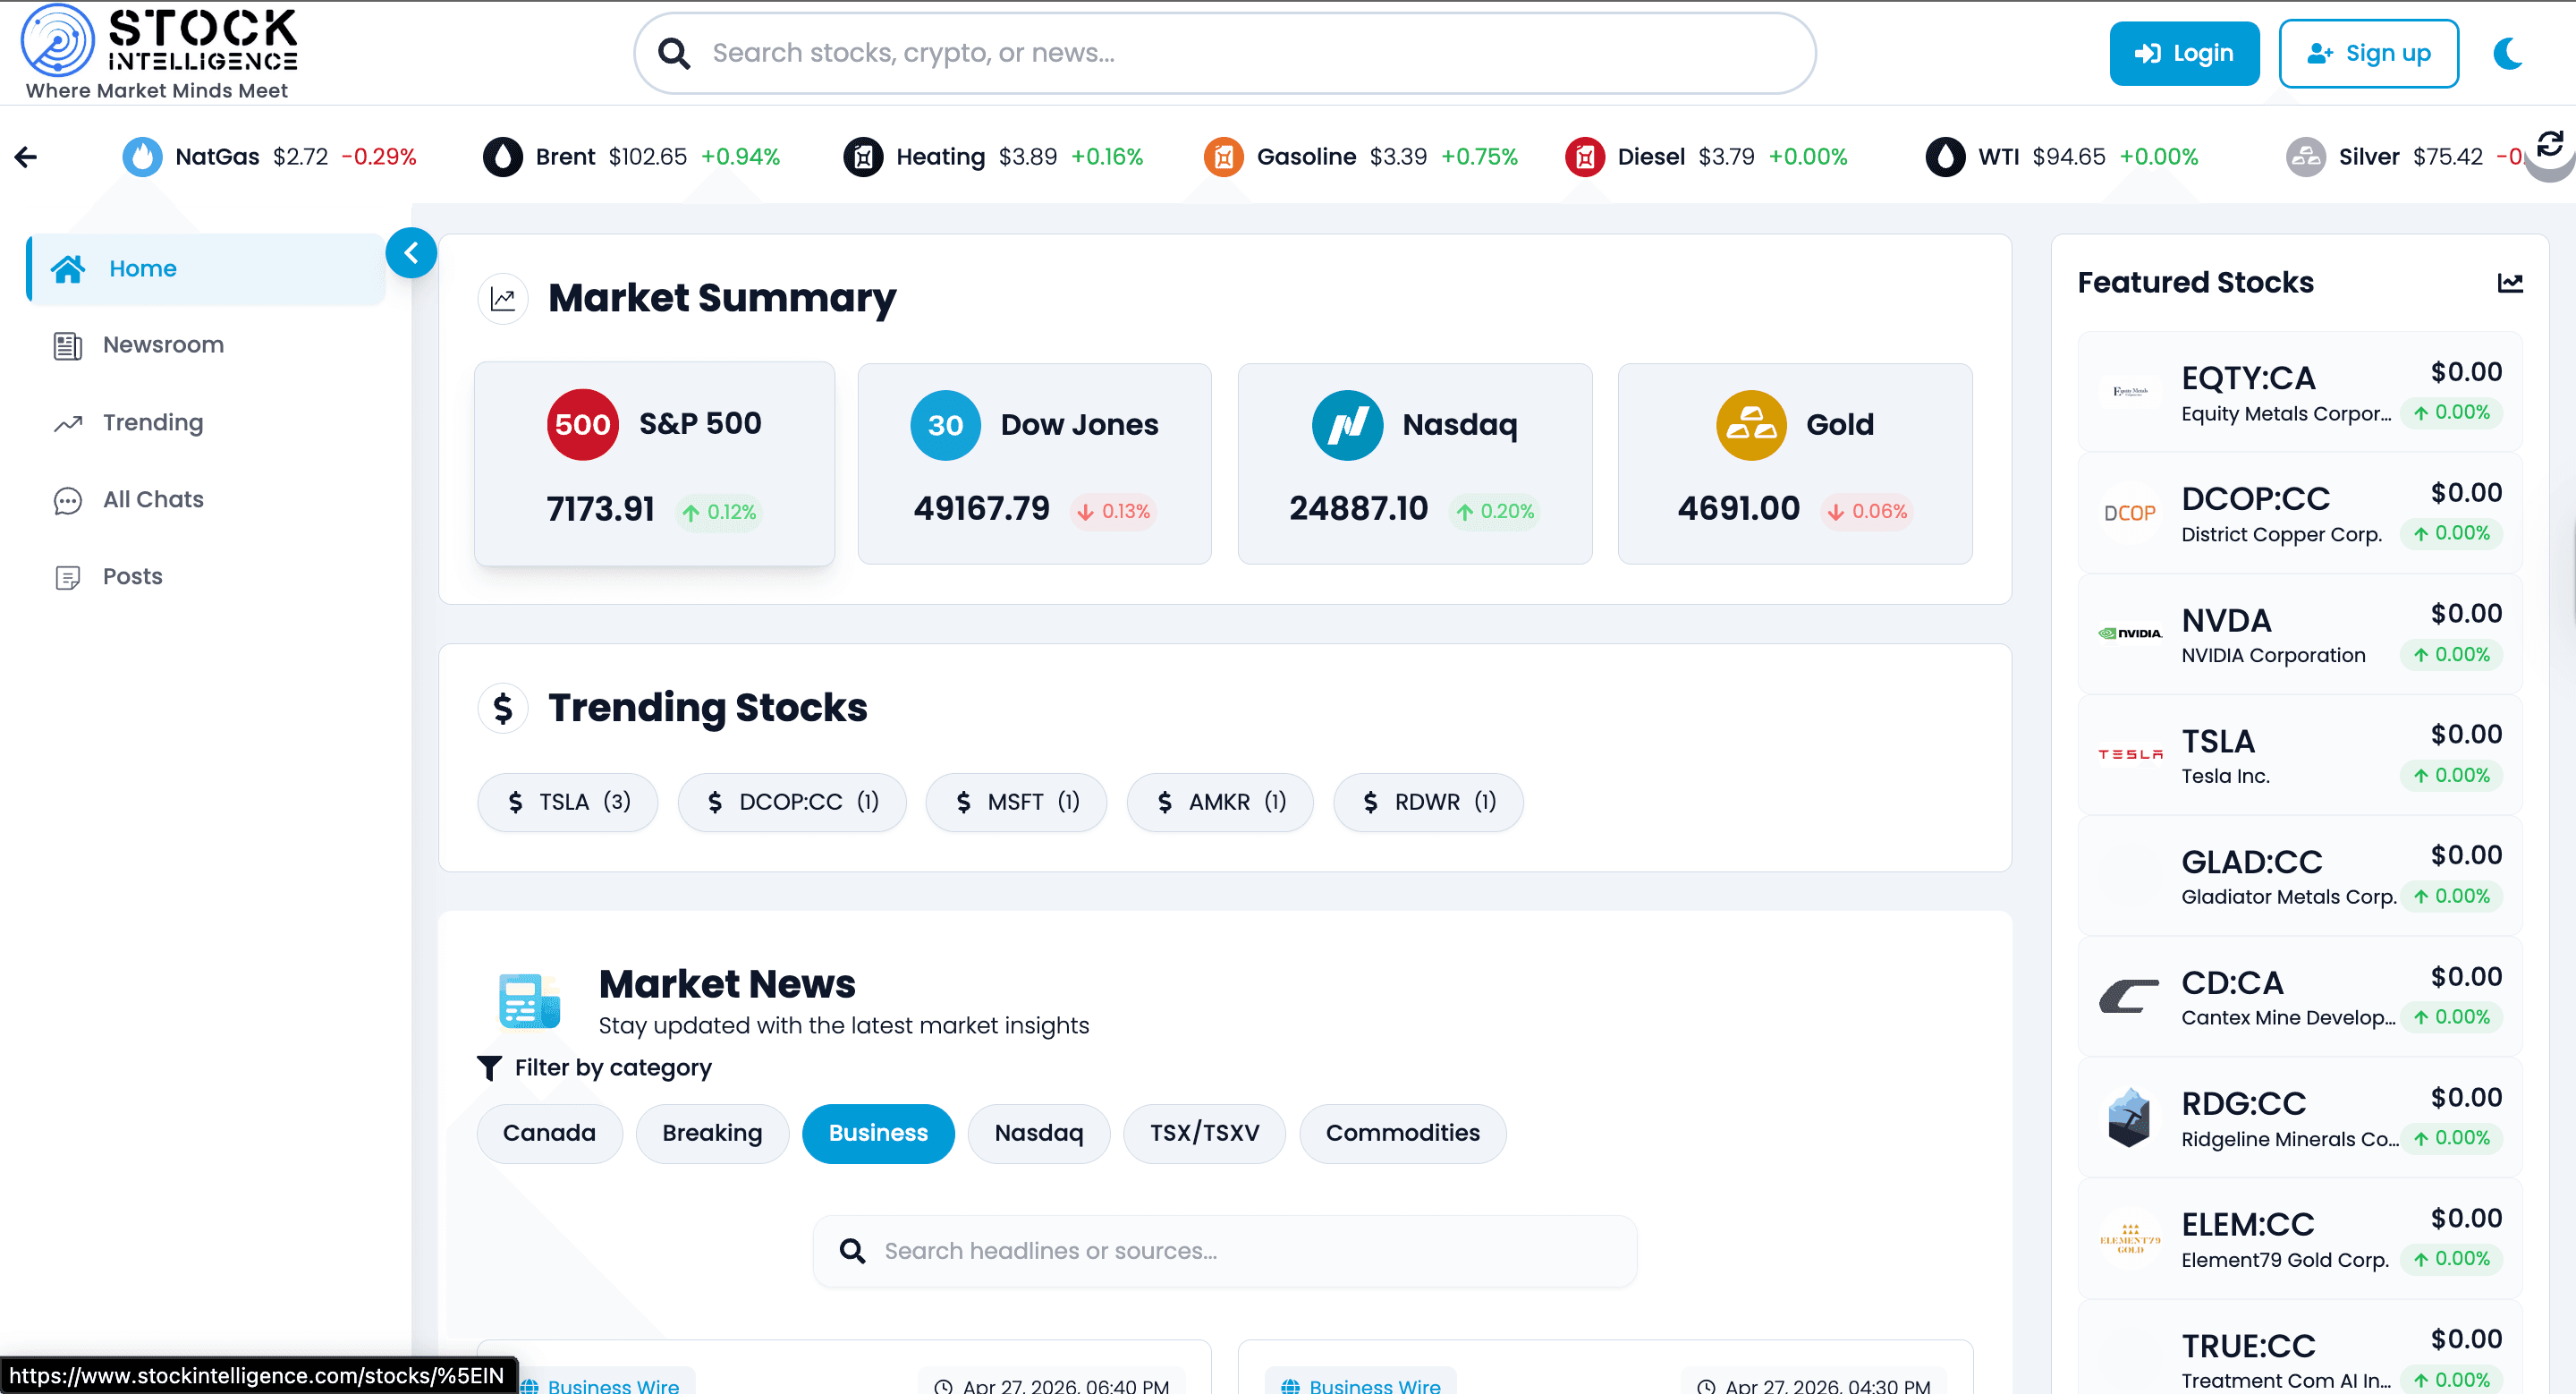Open the GLAD:CC featured stock

tap(2299, 877)
